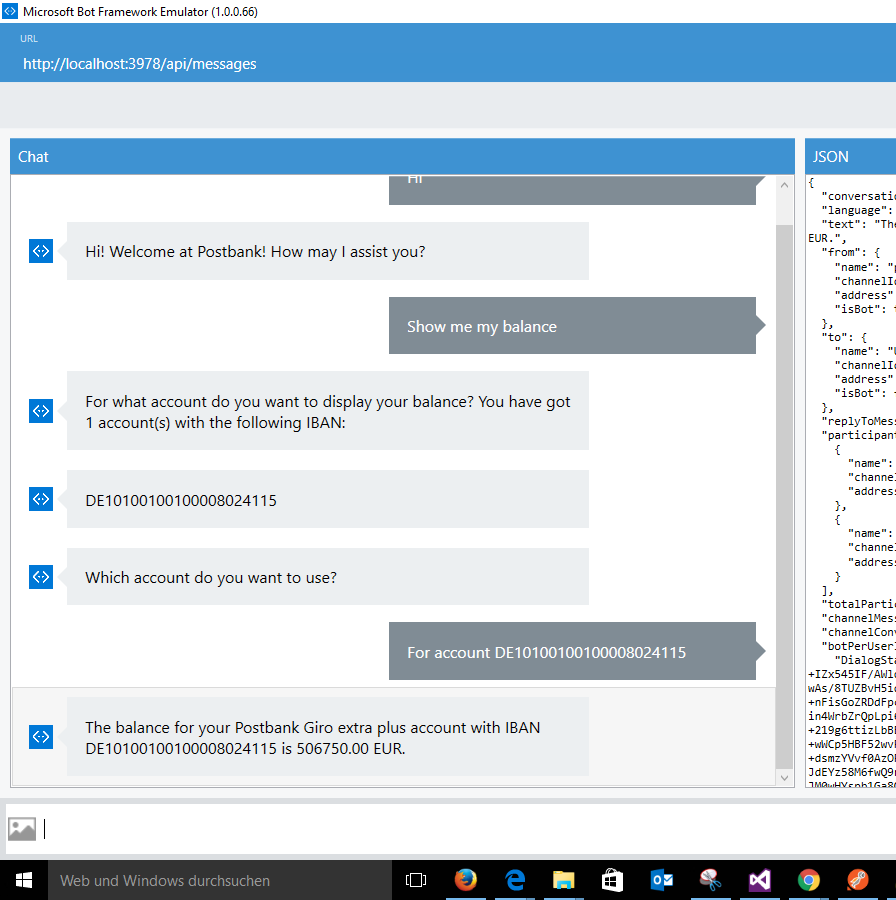Open Outlook from the taskbar

(661, 880)
